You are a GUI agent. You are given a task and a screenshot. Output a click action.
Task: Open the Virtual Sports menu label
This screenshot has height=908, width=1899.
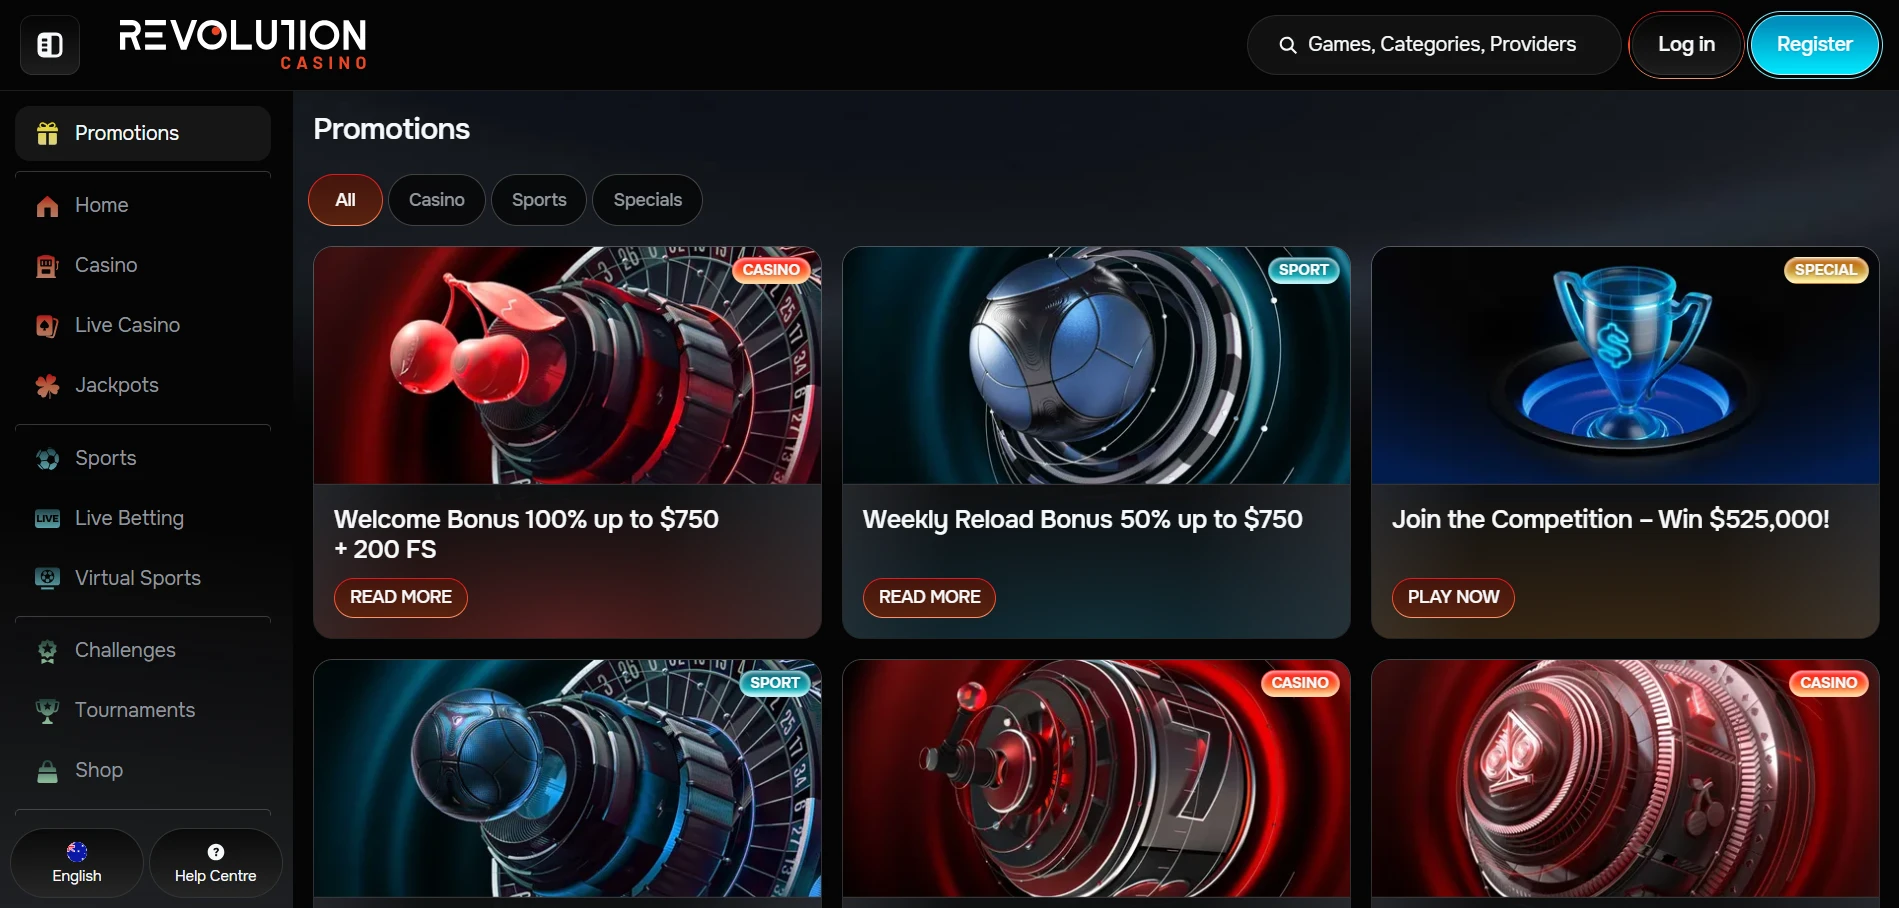tap(138, 578)
